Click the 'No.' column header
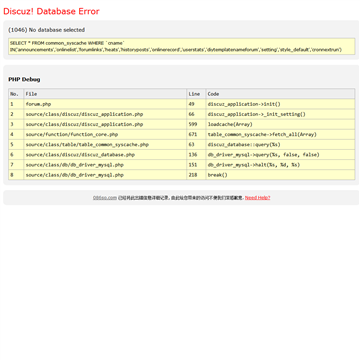Viewport: 360px width, 360px height. [16, 94]
